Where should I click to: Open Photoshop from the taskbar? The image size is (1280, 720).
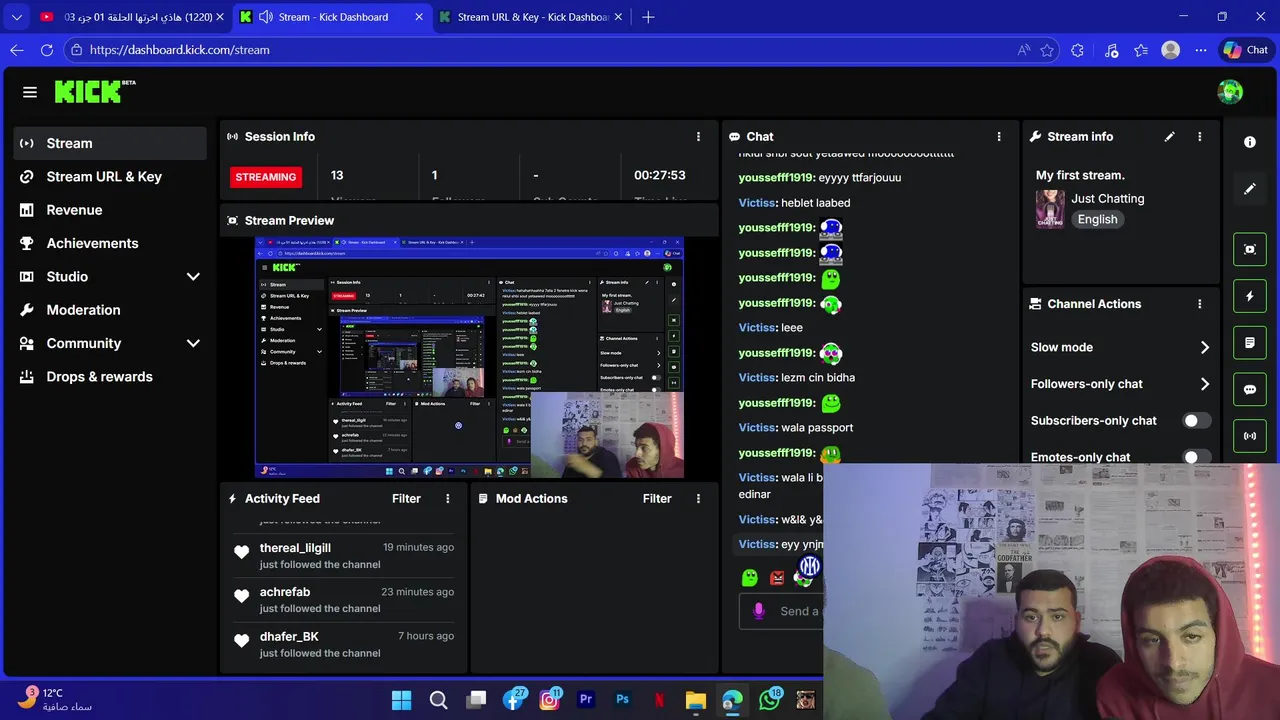622,700
